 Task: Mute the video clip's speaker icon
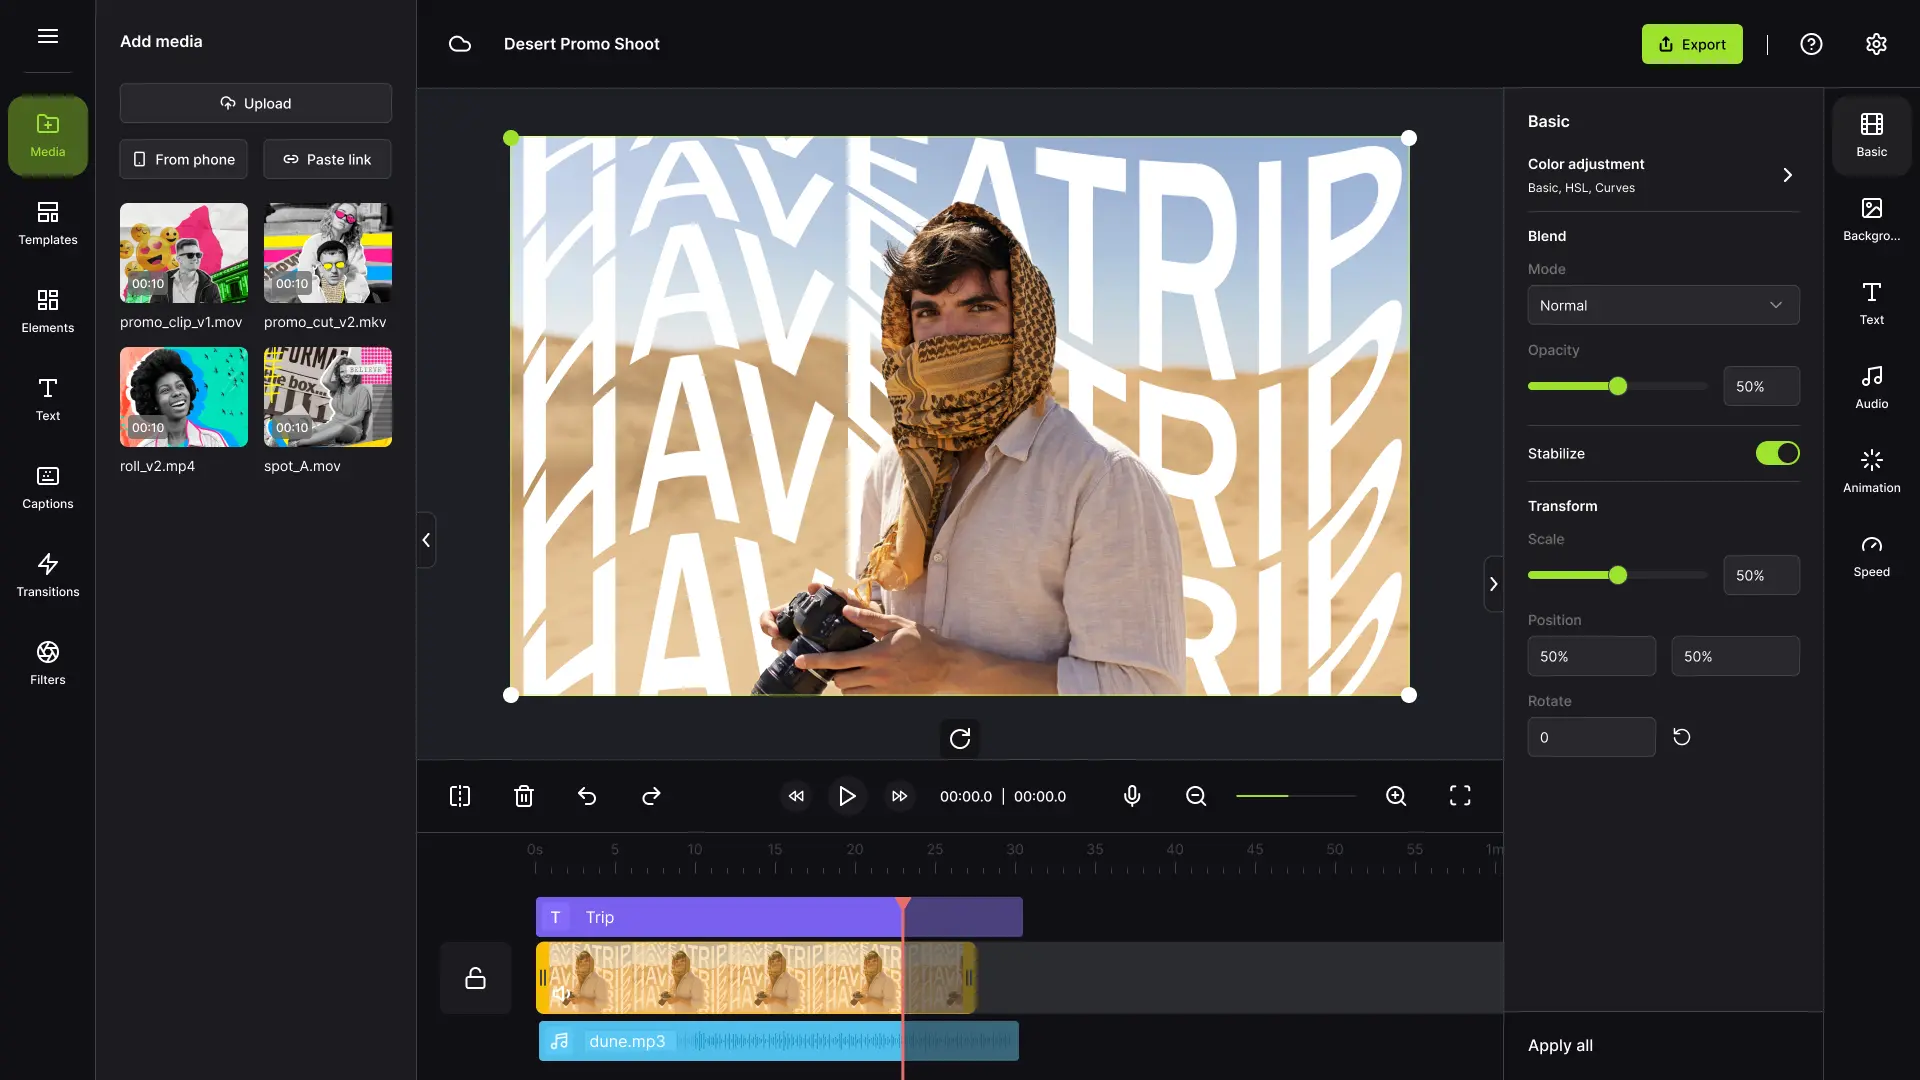point(562,993)
